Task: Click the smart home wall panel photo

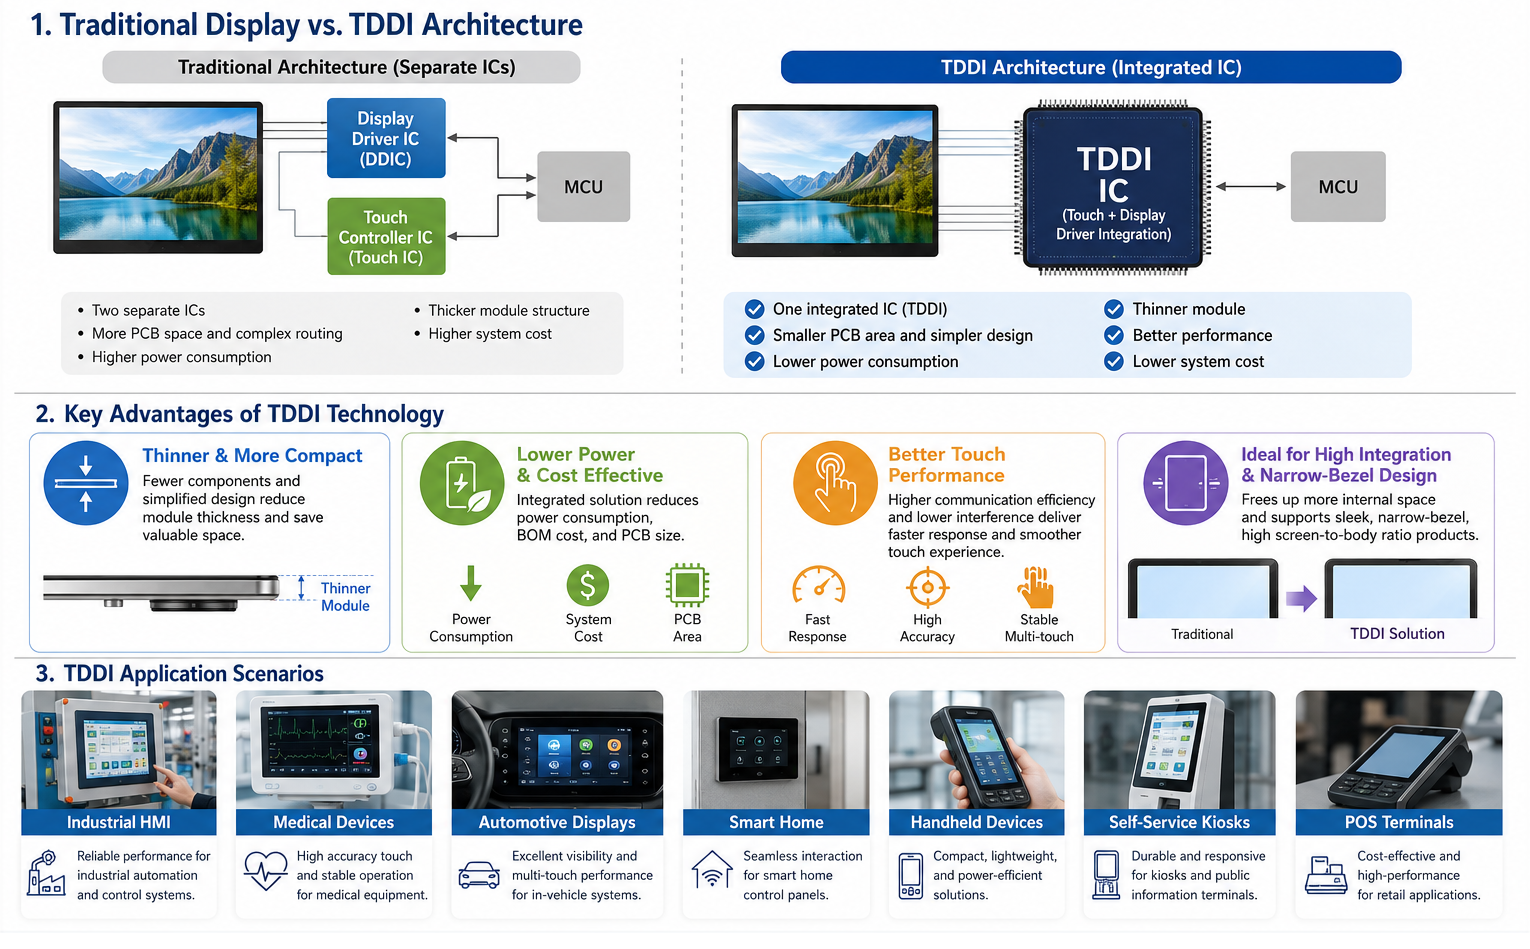Action: click(776, 750)
